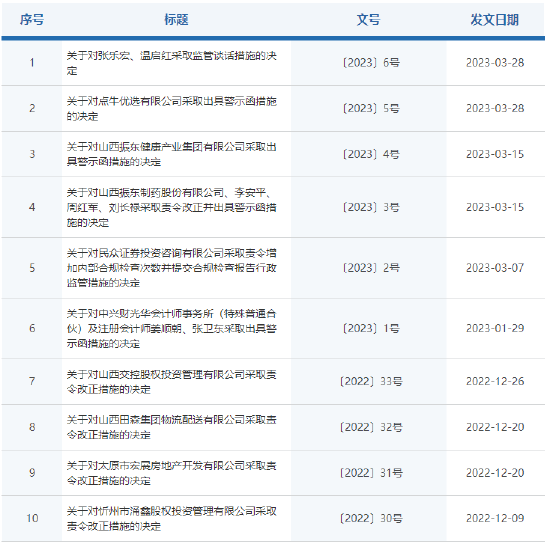The width and height of the screenshot is (550, 544).
Task: Click the 发文日期 column header
Action: (495, 20)
